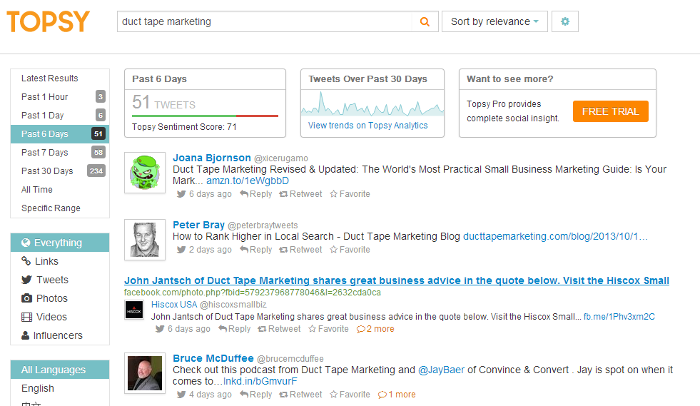Click the tweets over 30 days sparkline chart
The image size is (700, 406).
coord(372,104)
